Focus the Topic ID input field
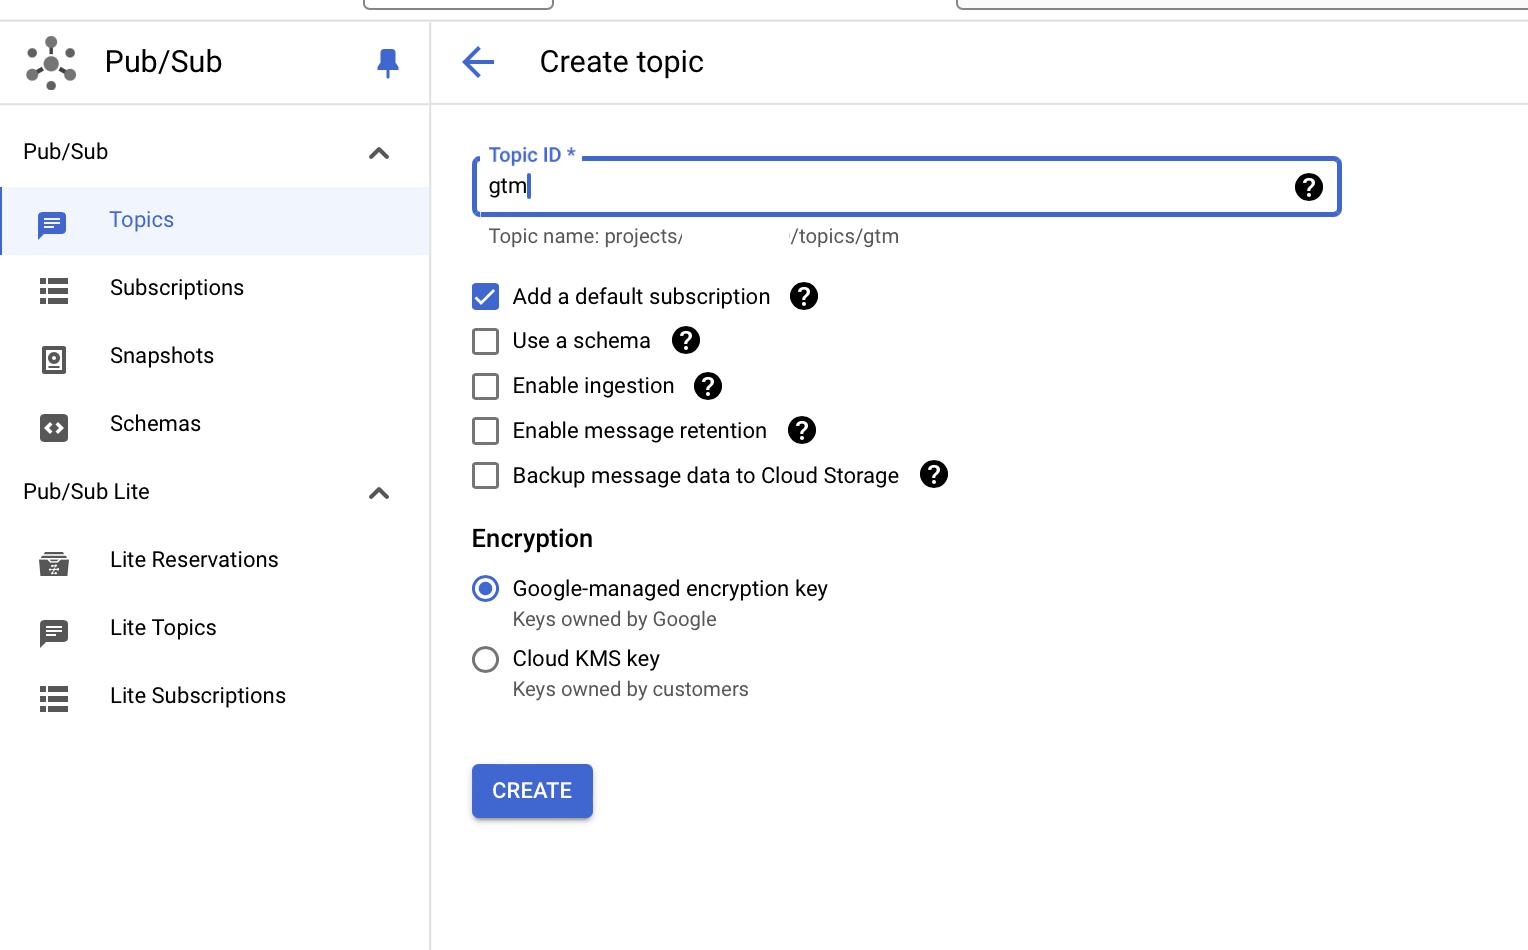 click(906, 187)
